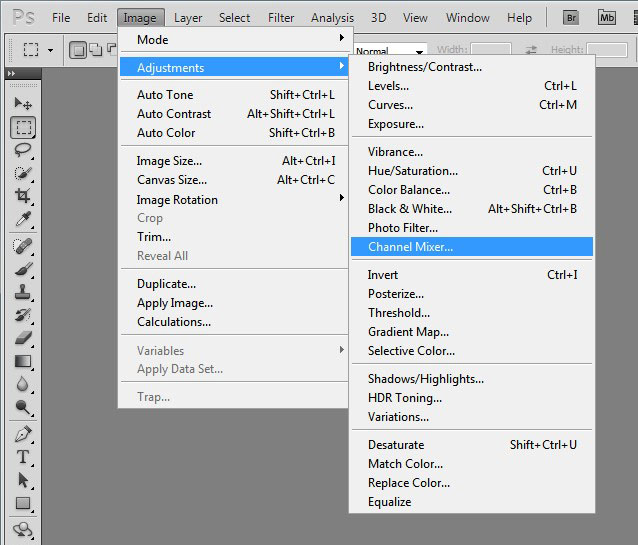Open the Analysis menu
This screenshot has width=638, height=545.
click(x=332, y=18)
